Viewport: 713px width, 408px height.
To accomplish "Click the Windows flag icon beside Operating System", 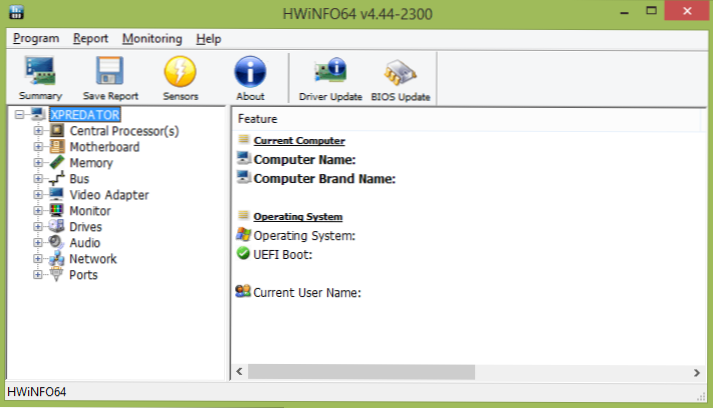I will (x=243, y=235).
